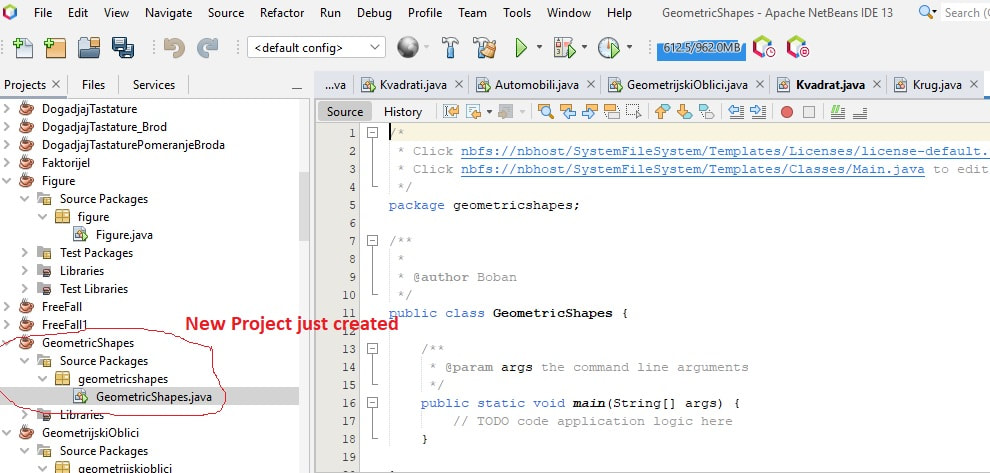Click the Profile Project clock icon
Image resolution: width=990 pixels, height=473 pixels.
(609, 47)
